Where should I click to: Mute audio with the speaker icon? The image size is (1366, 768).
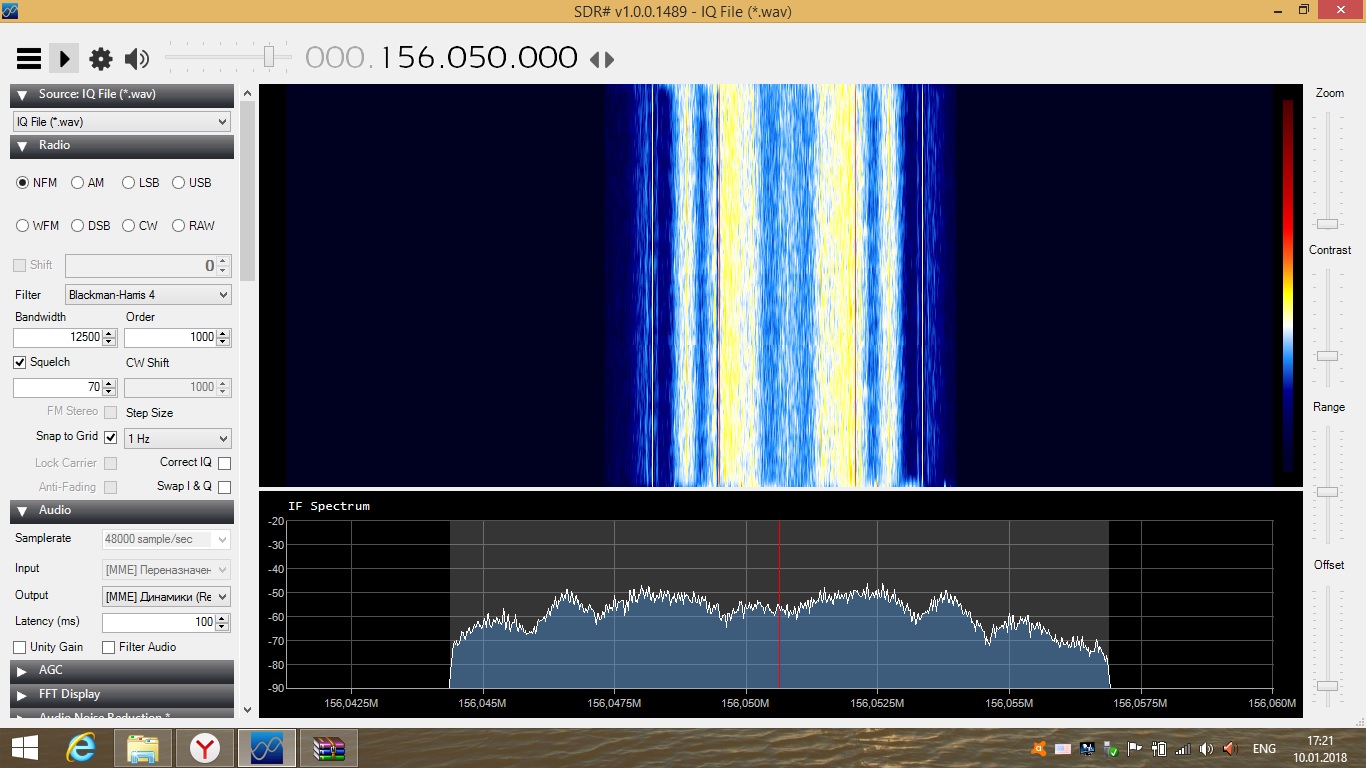(x=137, y=59)
